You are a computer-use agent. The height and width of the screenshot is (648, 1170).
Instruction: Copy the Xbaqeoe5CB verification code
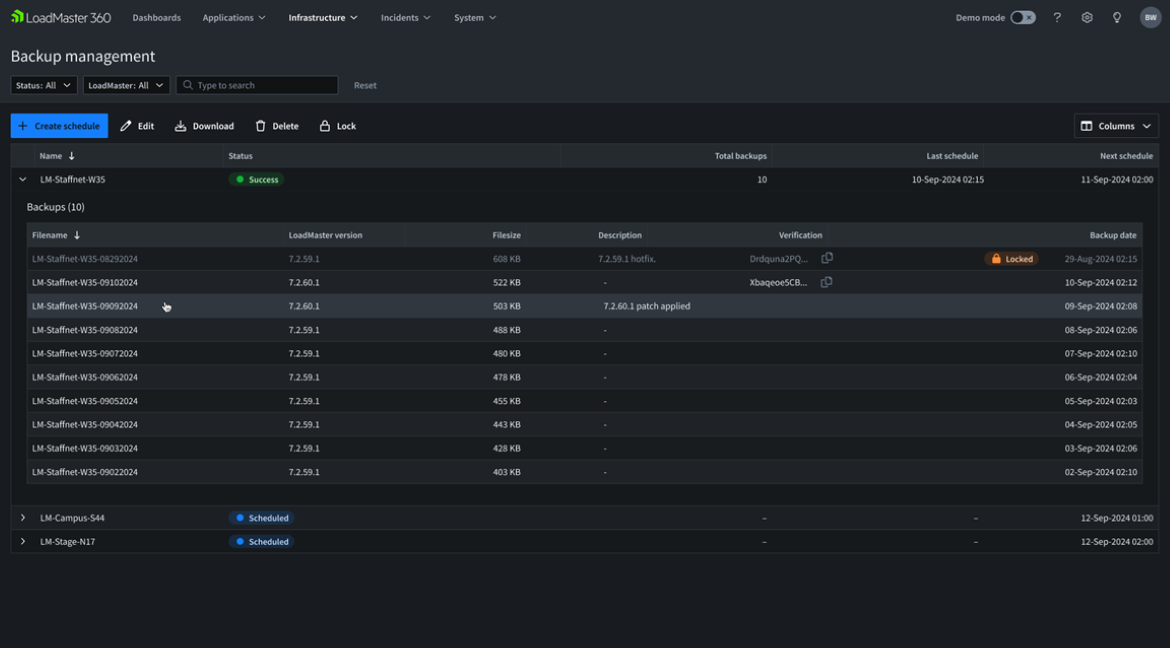[x=827, y=282]
